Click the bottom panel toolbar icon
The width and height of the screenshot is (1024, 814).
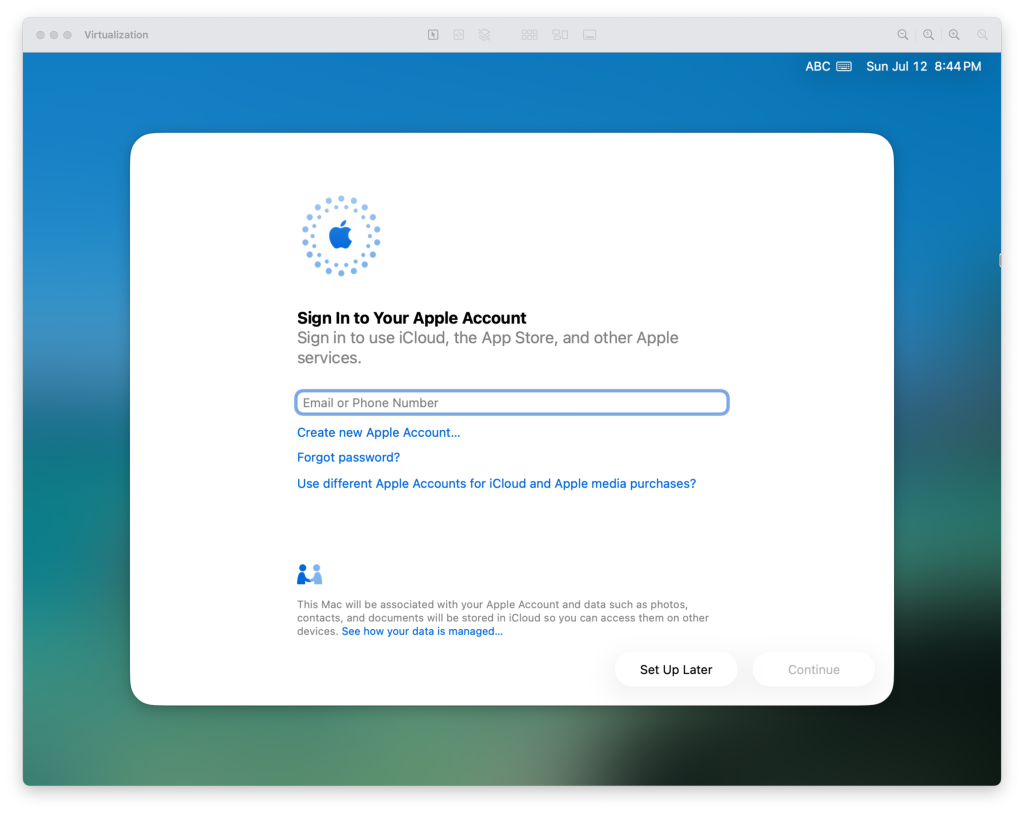(x=590, y=35)
